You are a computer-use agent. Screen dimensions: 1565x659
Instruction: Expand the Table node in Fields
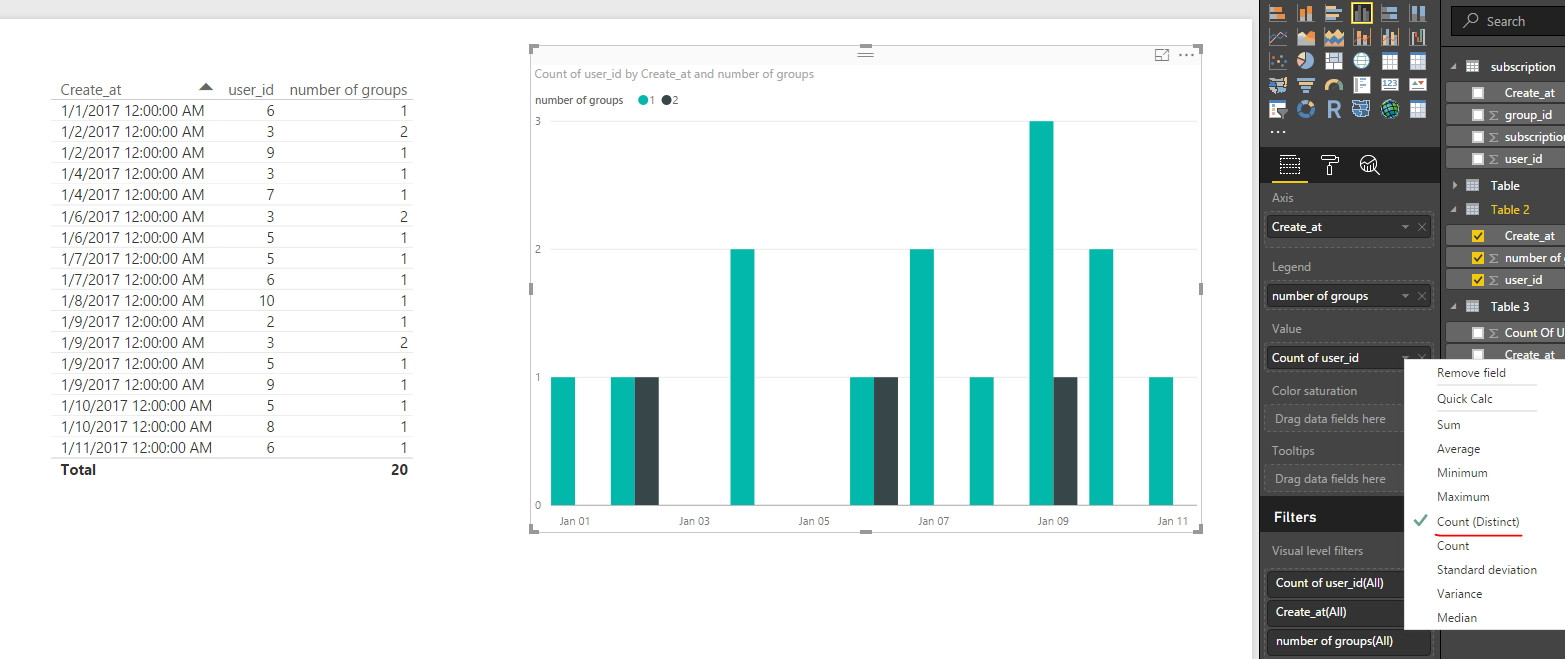[1454, 185]
